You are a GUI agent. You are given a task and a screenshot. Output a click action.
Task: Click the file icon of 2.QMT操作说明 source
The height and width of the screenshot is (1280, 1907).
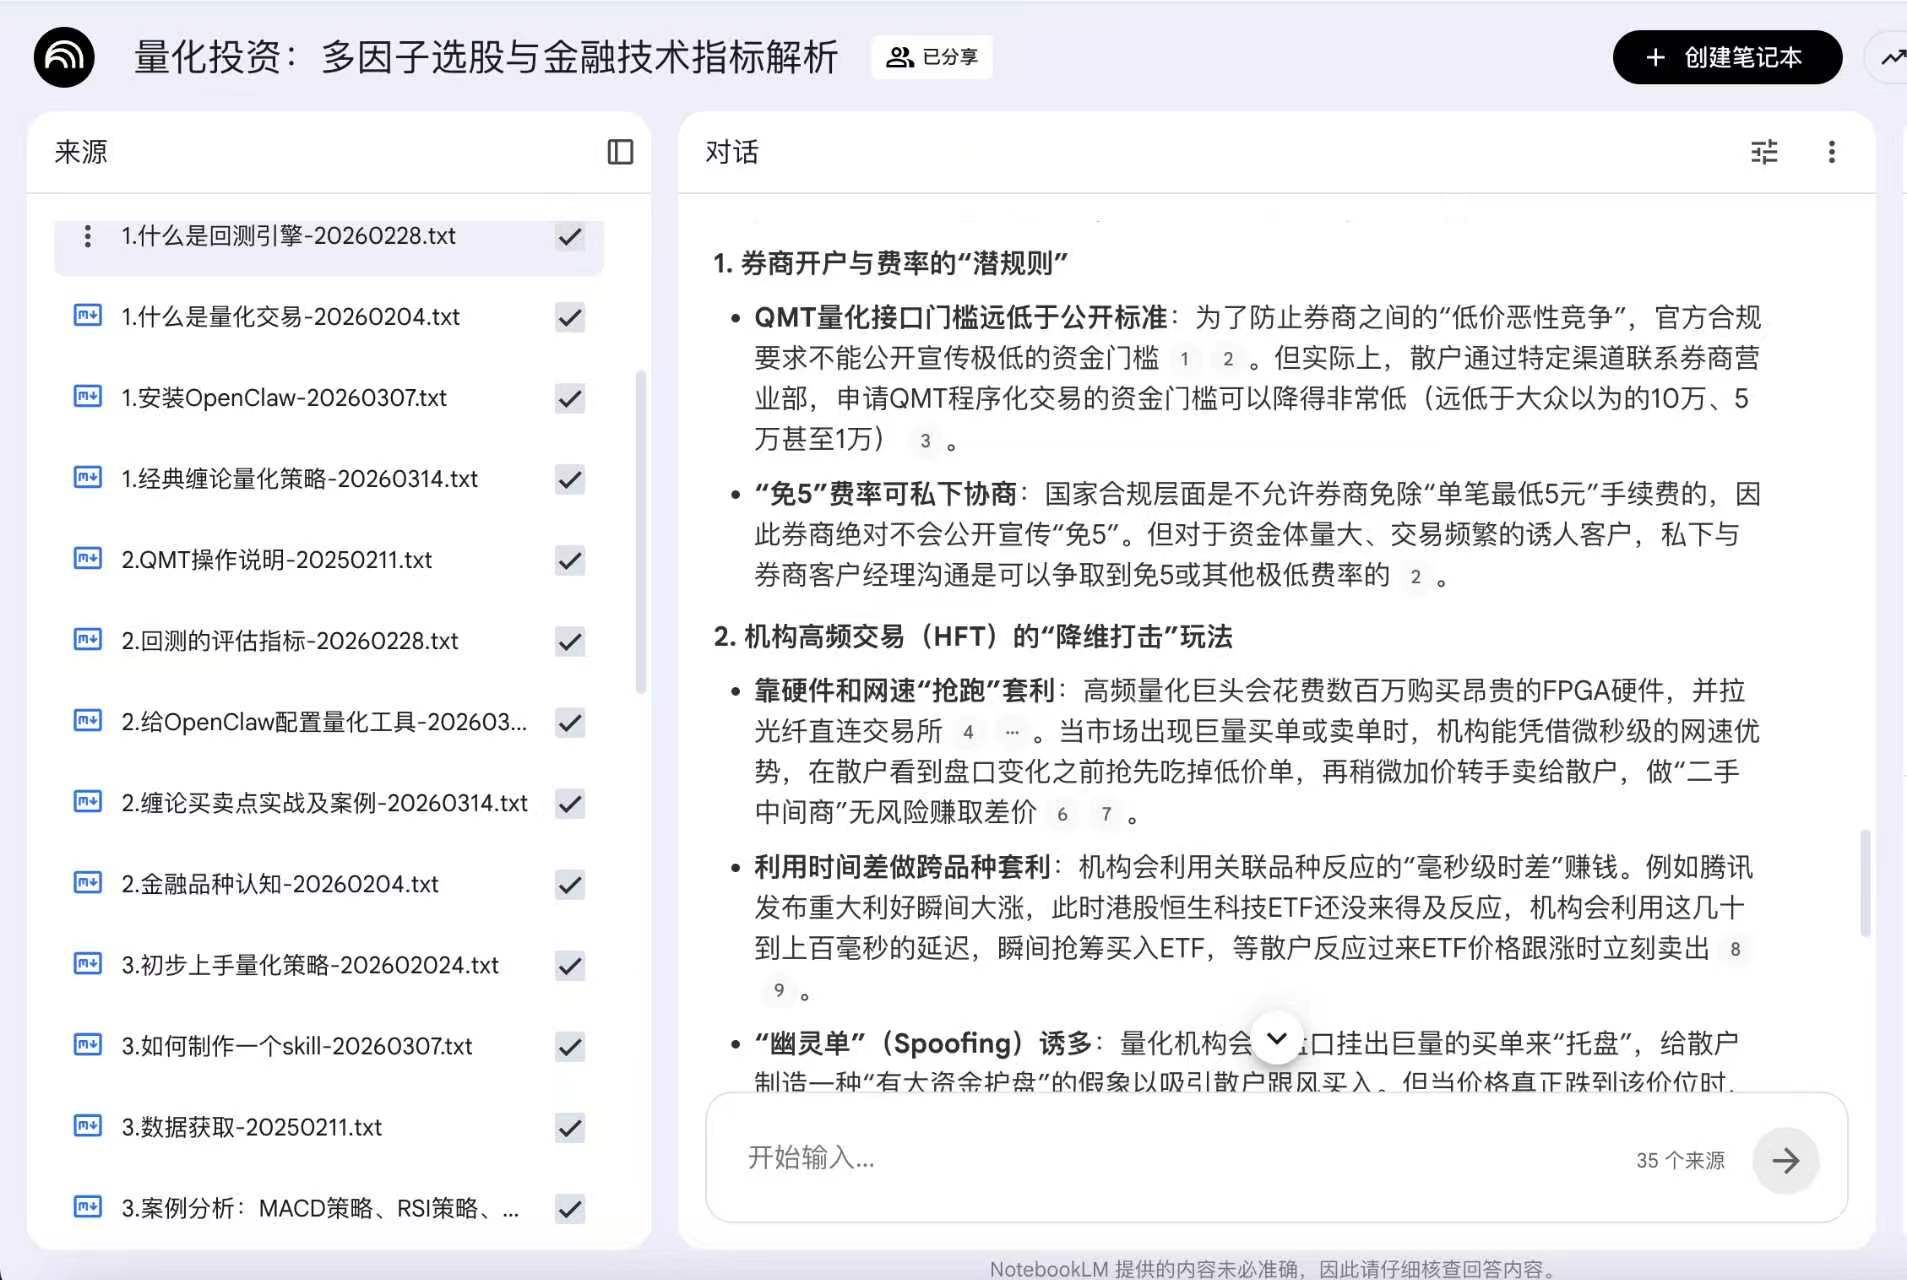88,559
